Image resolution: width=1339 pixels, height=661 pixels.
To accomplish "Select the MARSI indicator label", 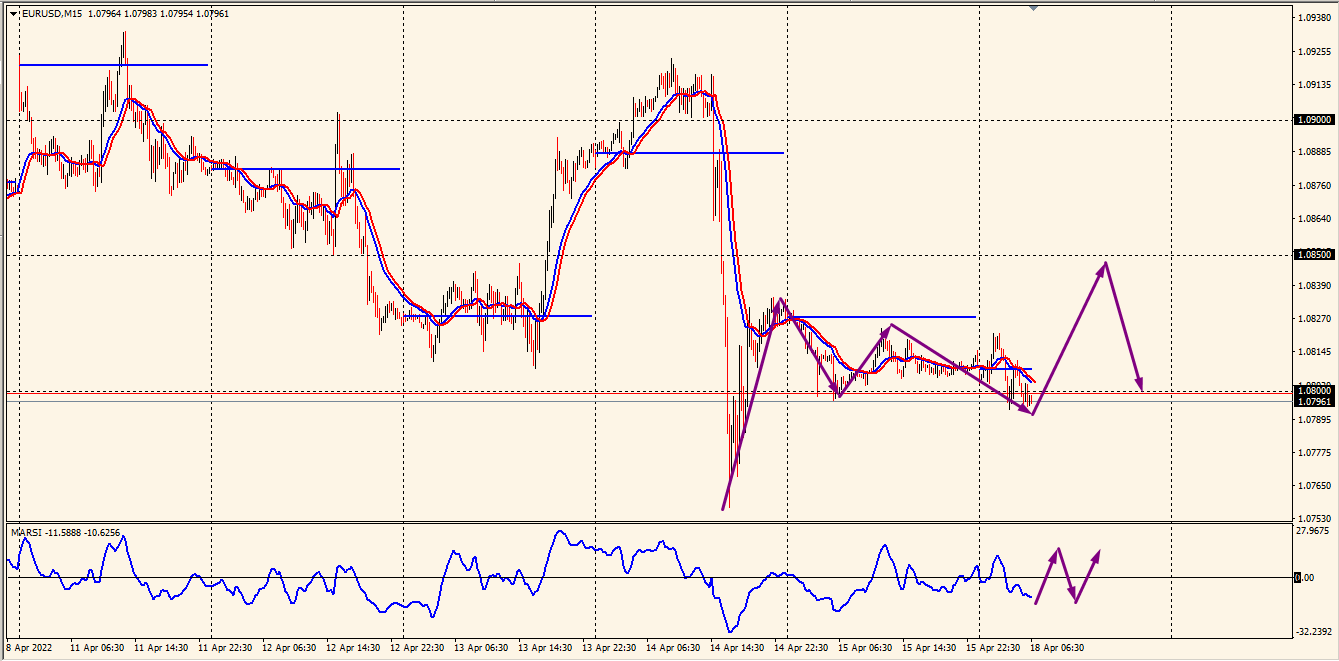I will [27, 533].
